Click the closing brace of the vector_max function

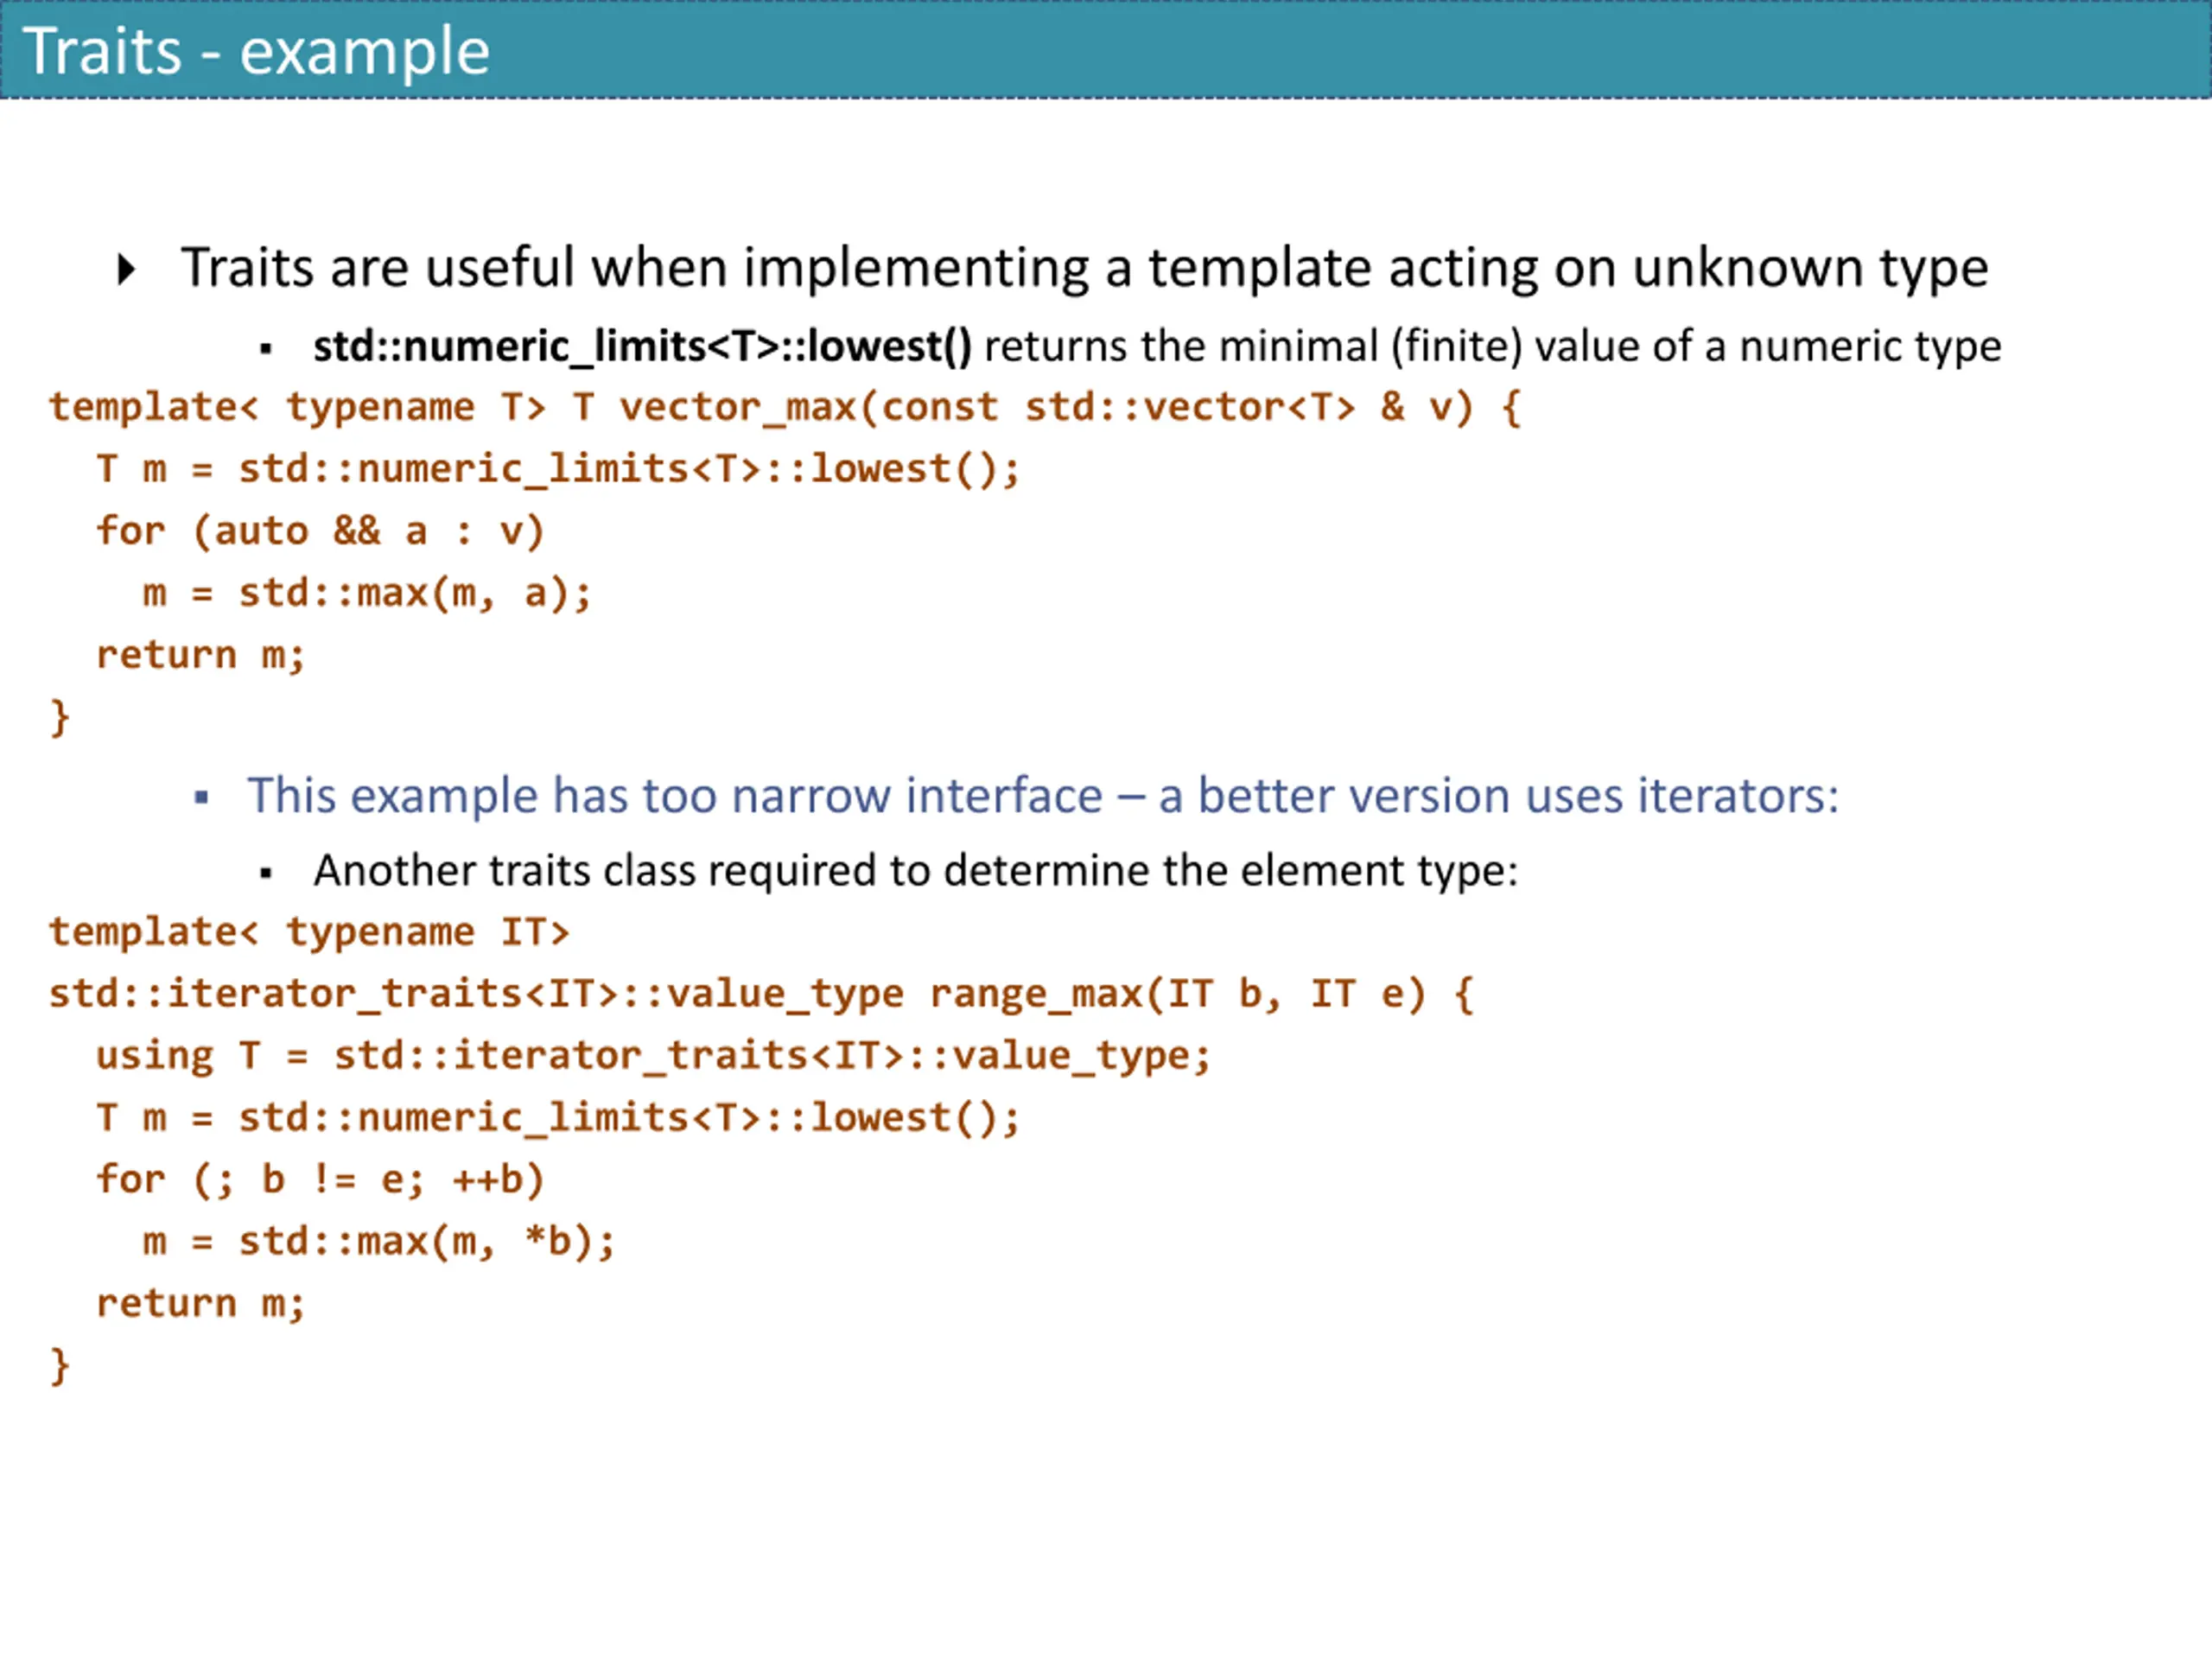coord(60,717)
